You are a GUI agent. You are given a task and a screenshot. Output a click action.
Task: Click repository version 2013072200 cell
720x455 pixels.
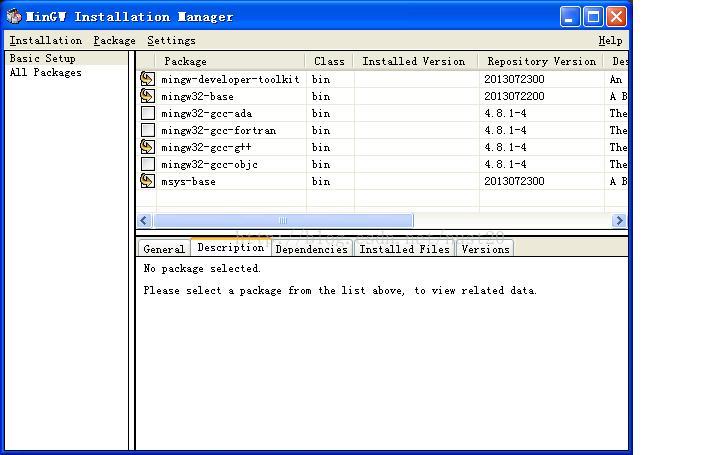click(514, 96)
